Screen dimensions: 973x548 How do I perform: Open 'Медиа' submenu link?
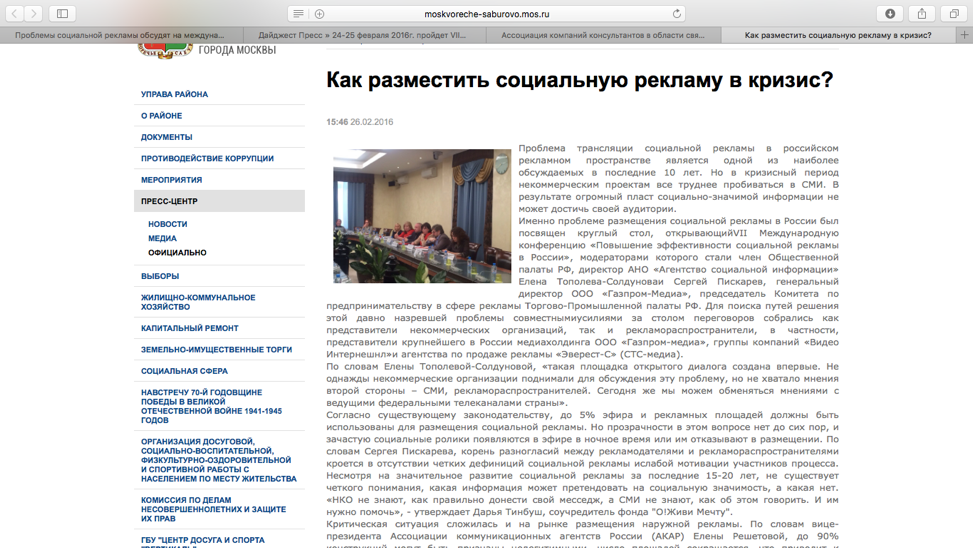162,238
